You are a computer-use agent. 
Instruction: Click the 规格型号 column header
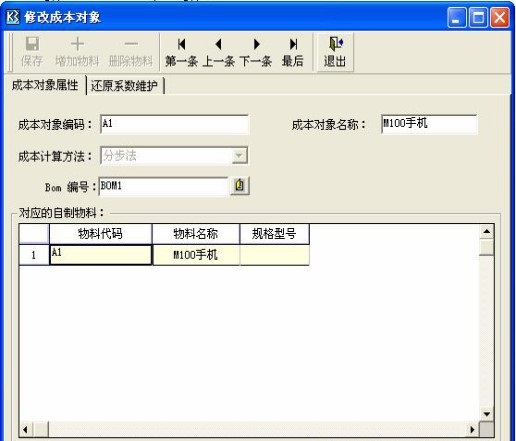[274, 234]
